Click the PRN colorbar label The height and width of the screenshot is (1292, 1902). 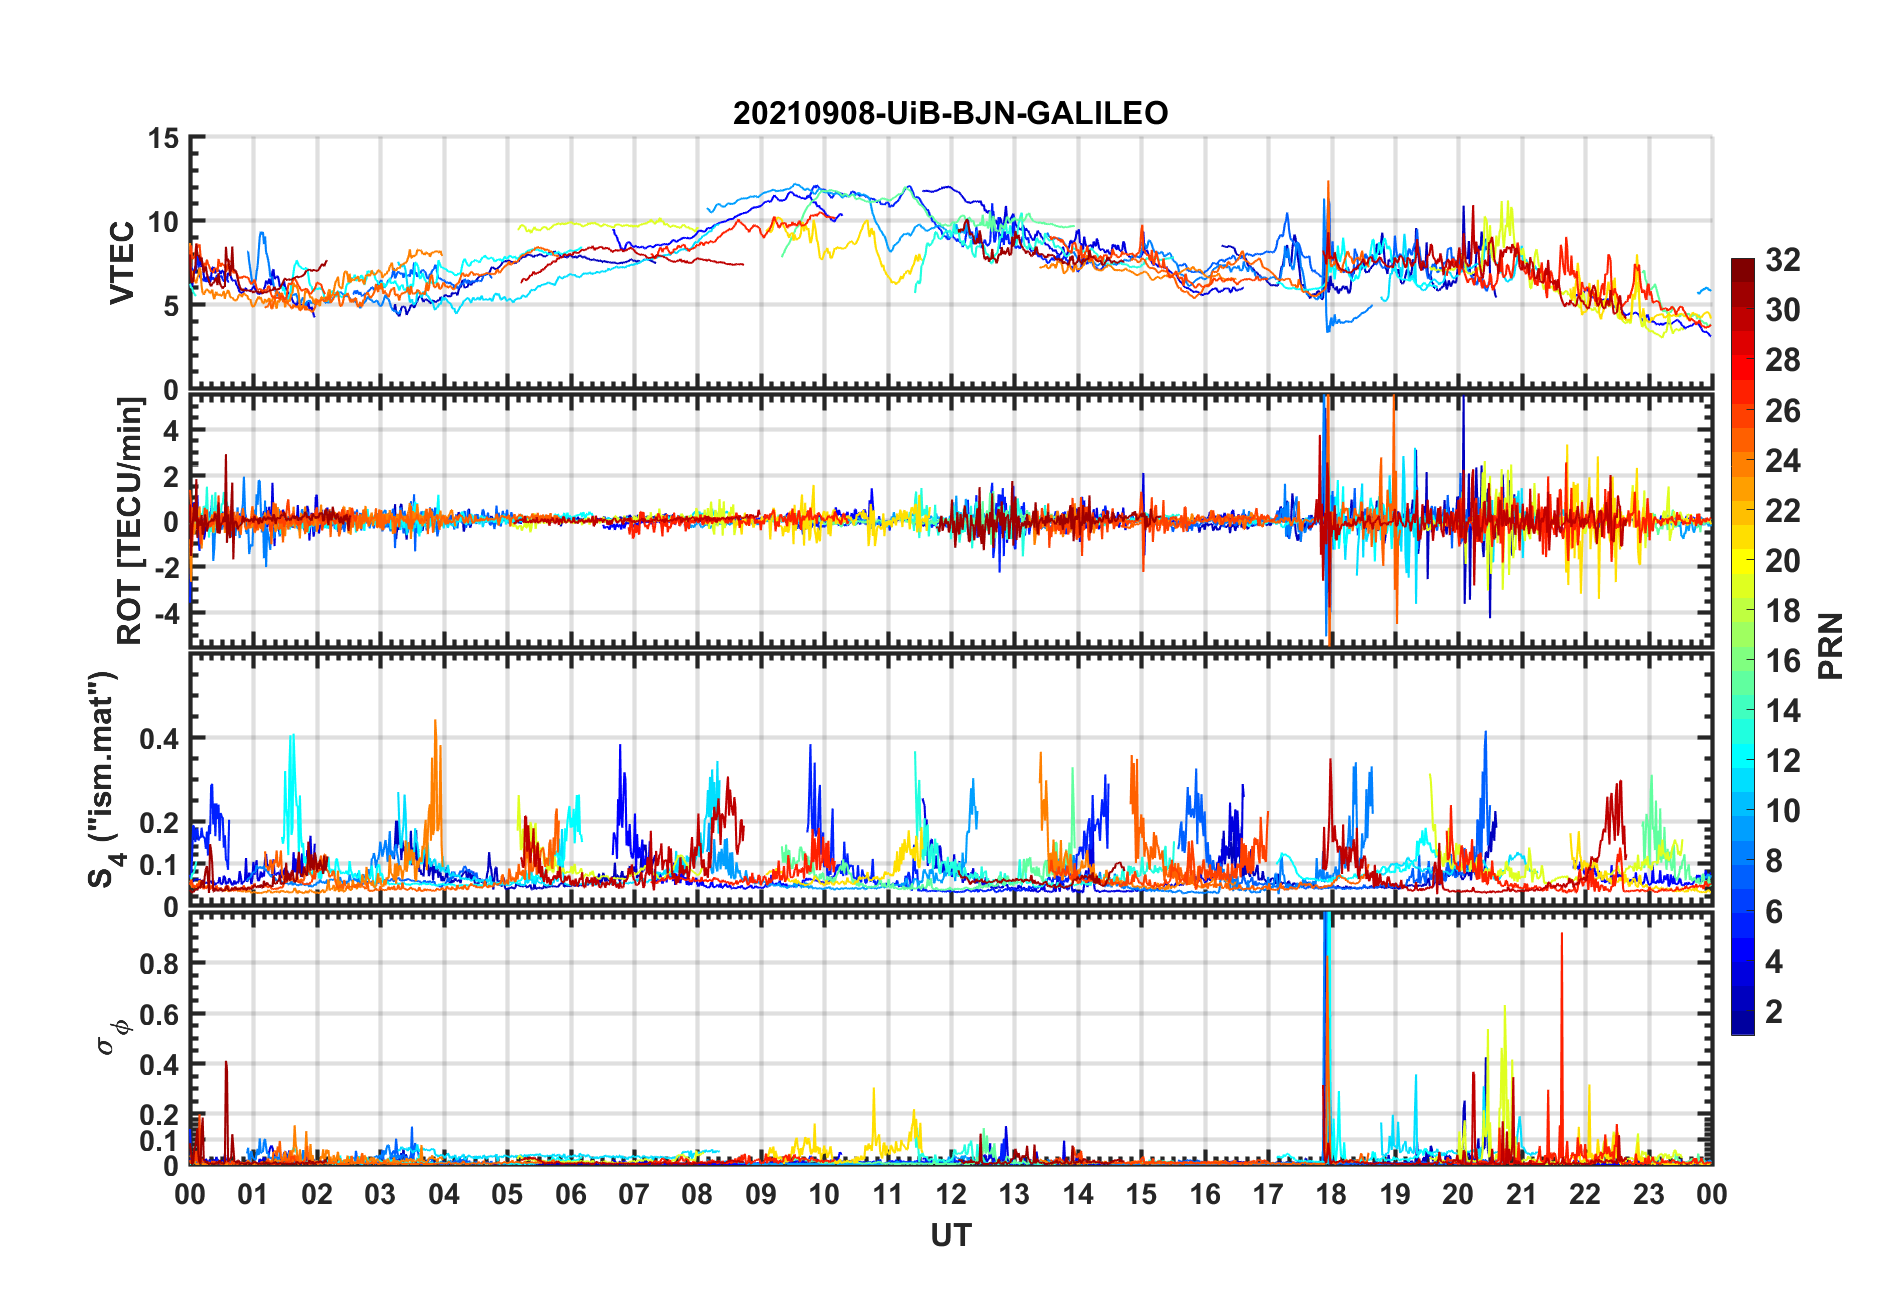click(1830, 646)
